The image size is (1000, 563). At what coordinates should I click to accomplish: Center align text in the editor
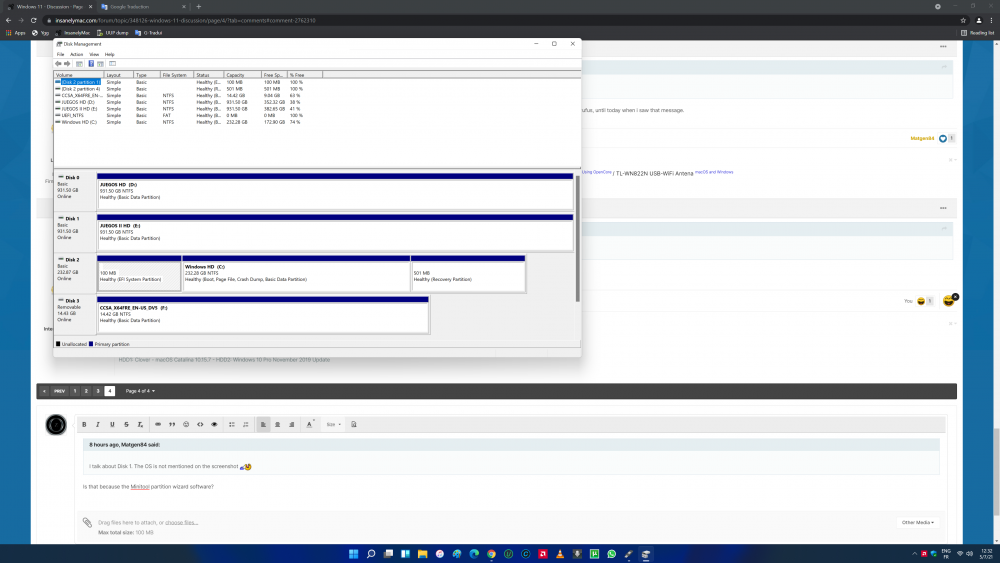[x=277, y=424]
